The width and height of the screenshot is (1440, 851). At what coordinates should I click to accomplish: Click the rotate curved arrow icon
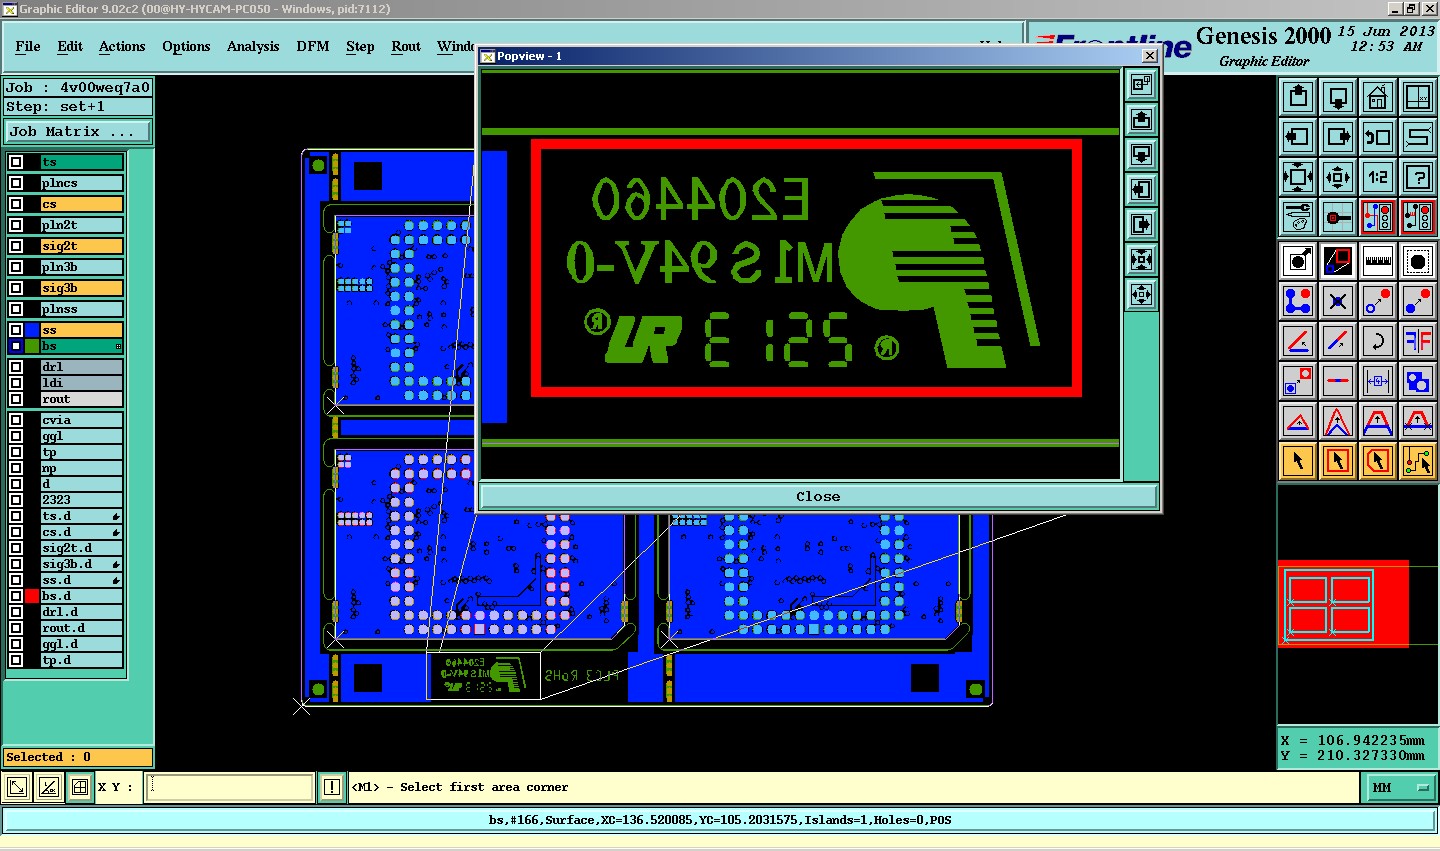(1378, 341)
